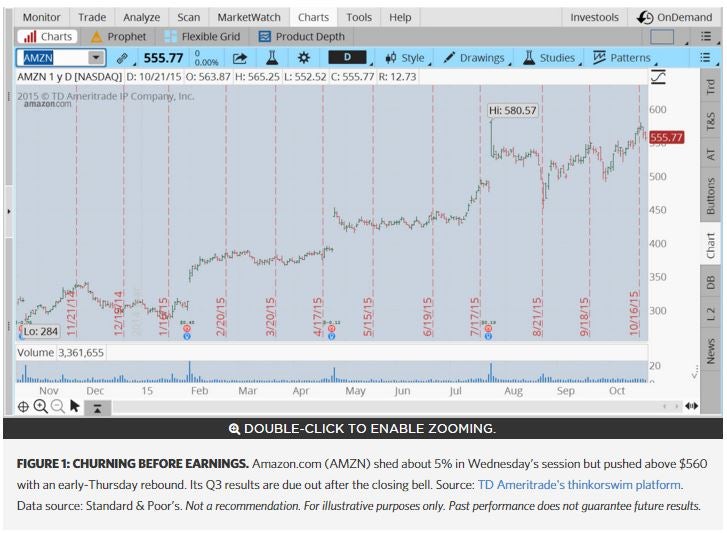Open the chart toolbar list menu icon
This screenshot has height=533, width=727.
click(x=705, y=57)
